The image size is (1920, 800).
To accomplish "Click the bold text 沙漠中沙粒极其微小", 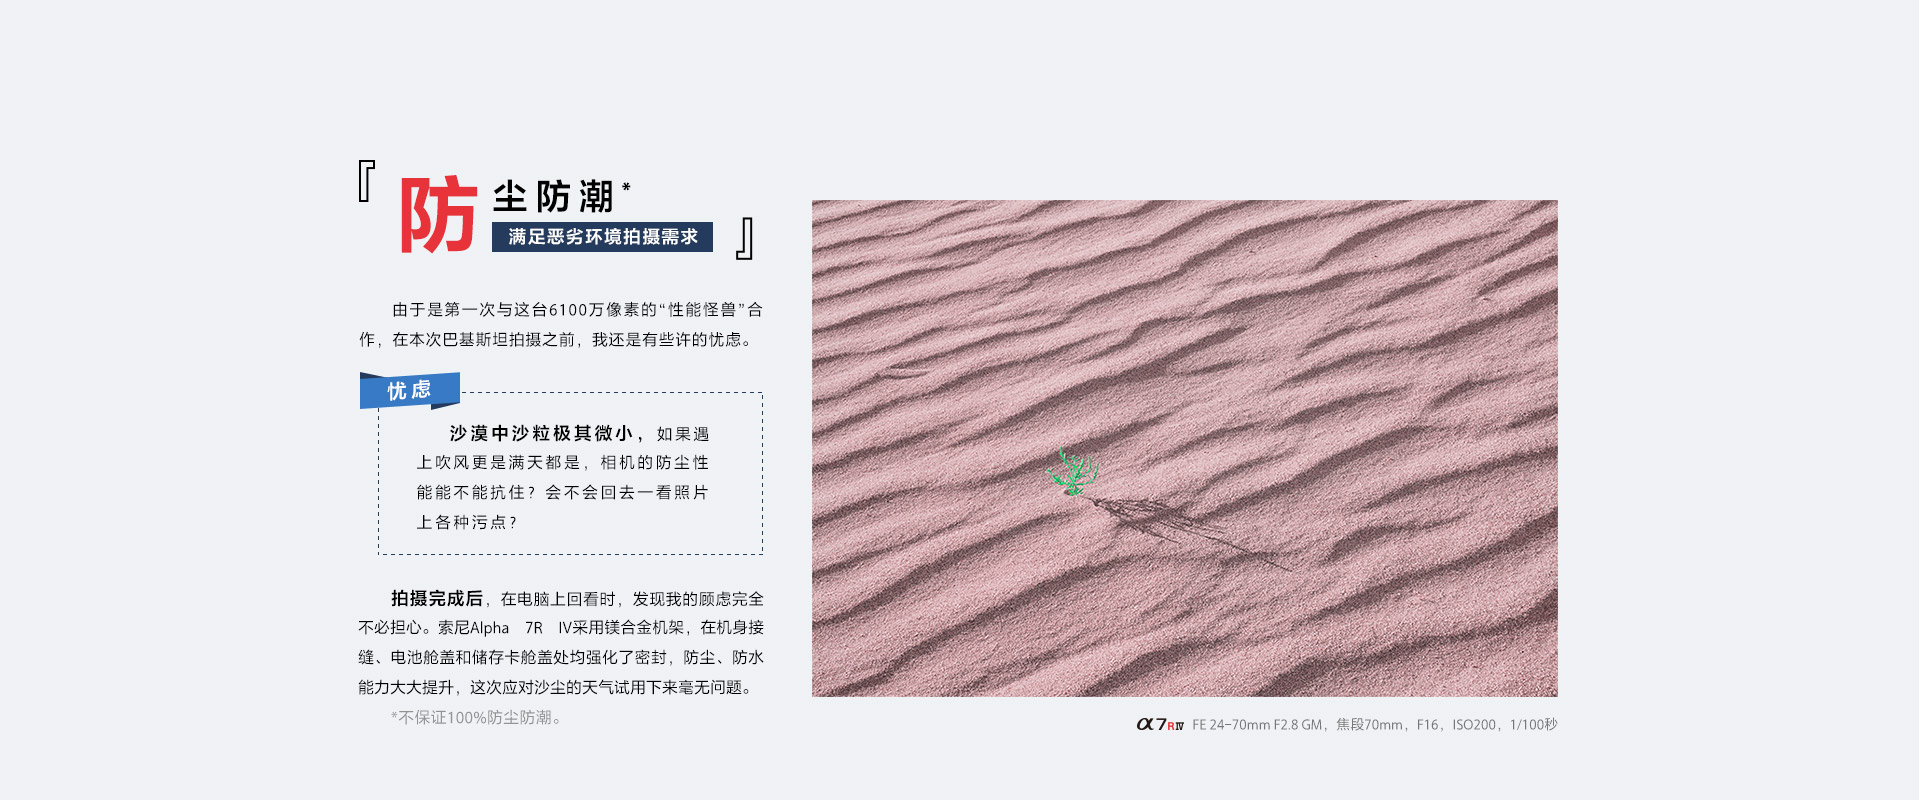I will tap(540, 433).
